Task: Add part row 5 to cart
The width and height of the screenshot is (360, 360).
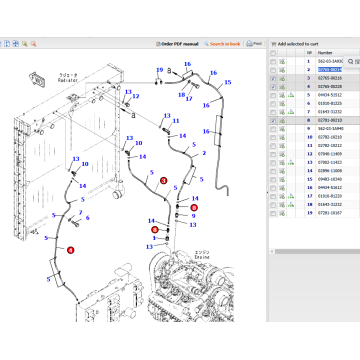Action: [282, 95]
